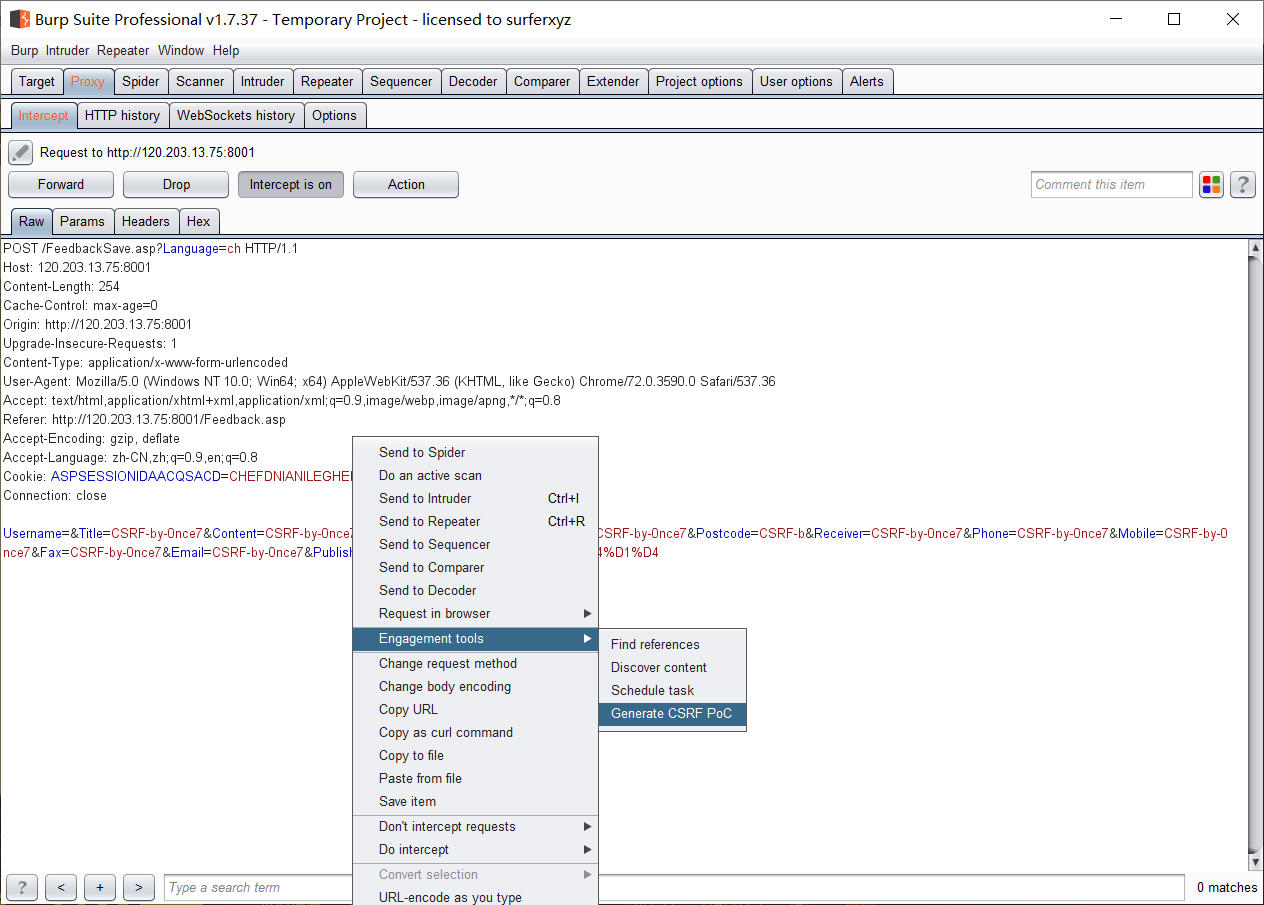Open the Project options tab
1264x905 pixels.
pyautogui.click(x=699, y=82)
